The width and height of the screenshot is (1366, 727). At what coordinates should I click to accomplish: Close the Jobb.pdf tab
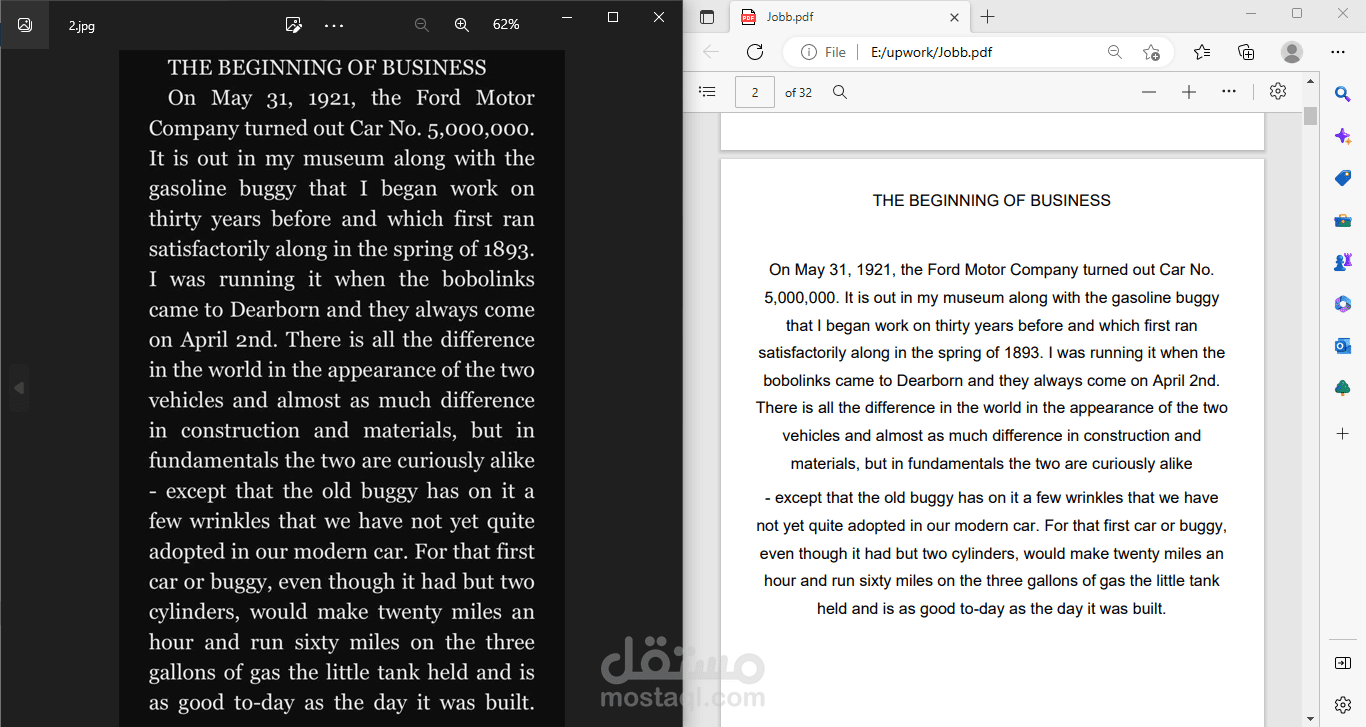(954, 17)
